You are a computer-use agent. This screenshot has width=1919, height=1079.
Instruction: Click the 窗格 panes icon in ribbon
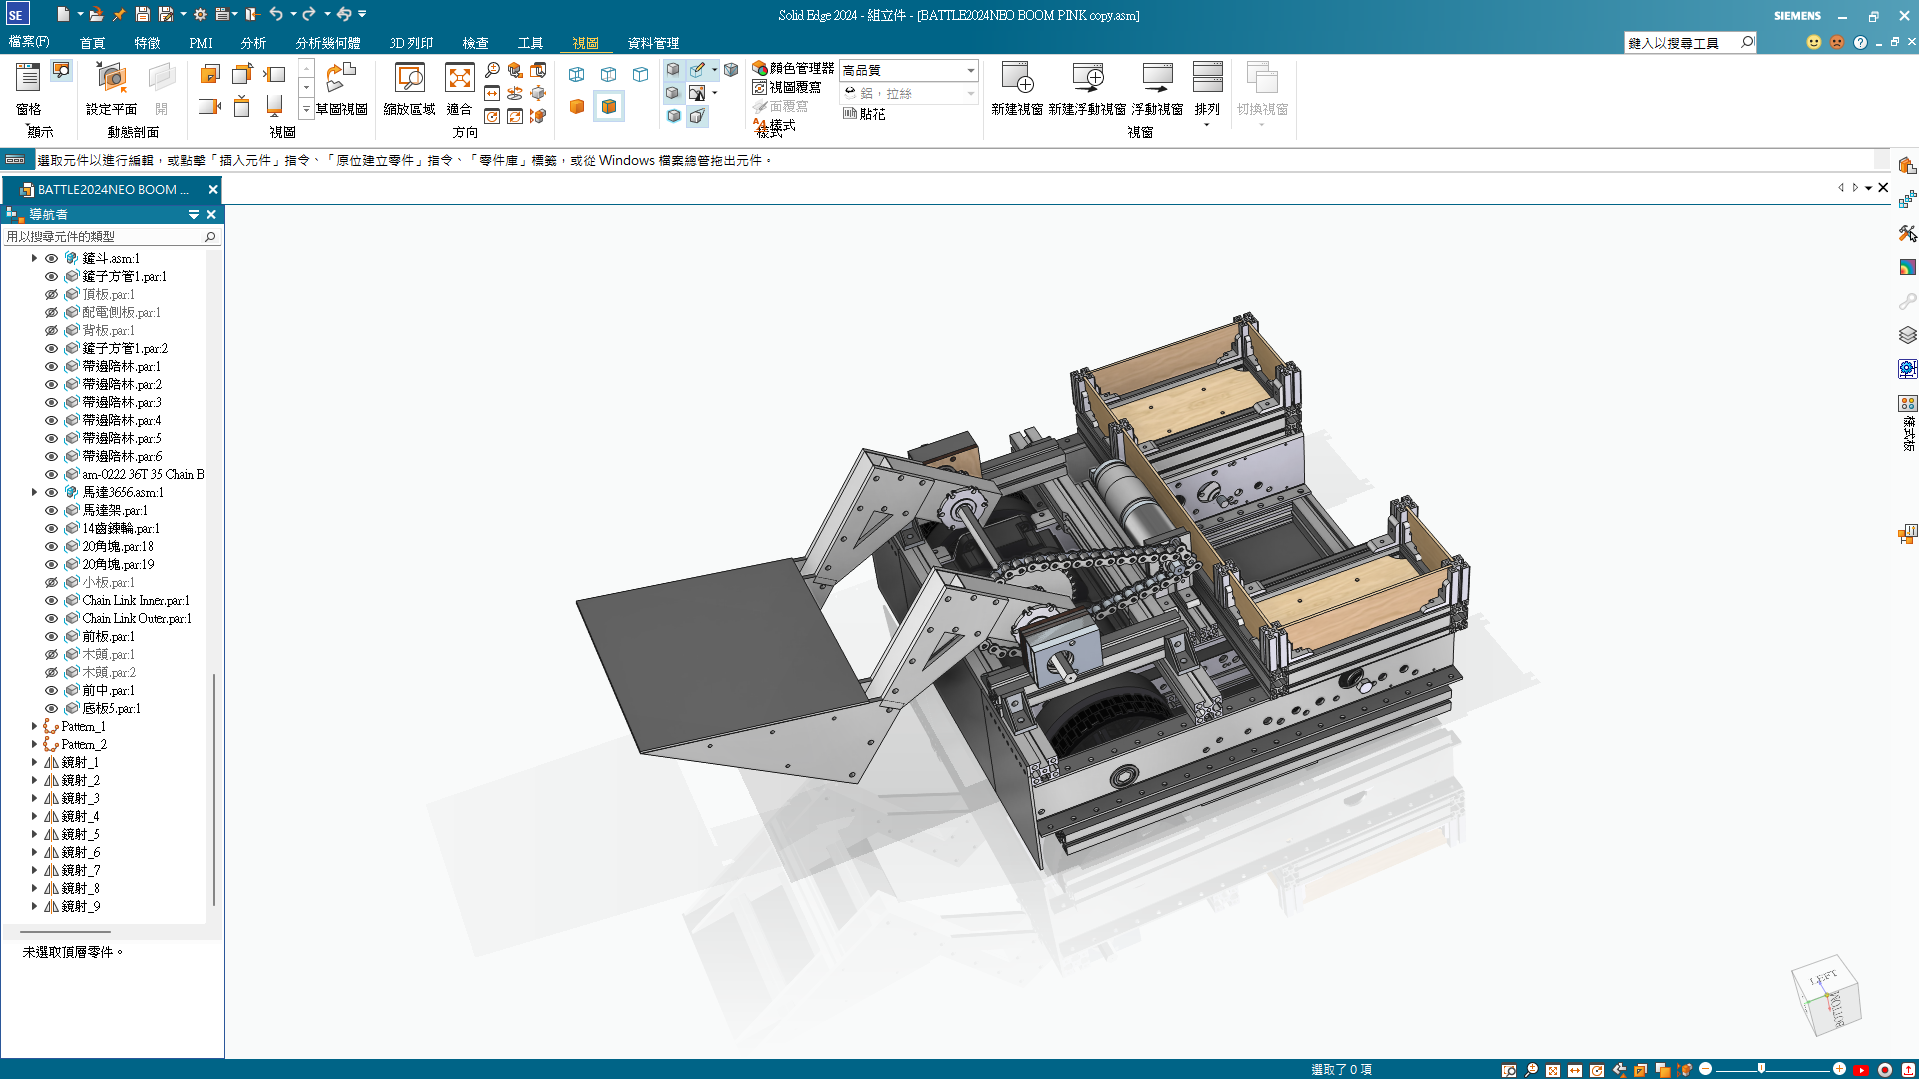[x=28, y=78]
